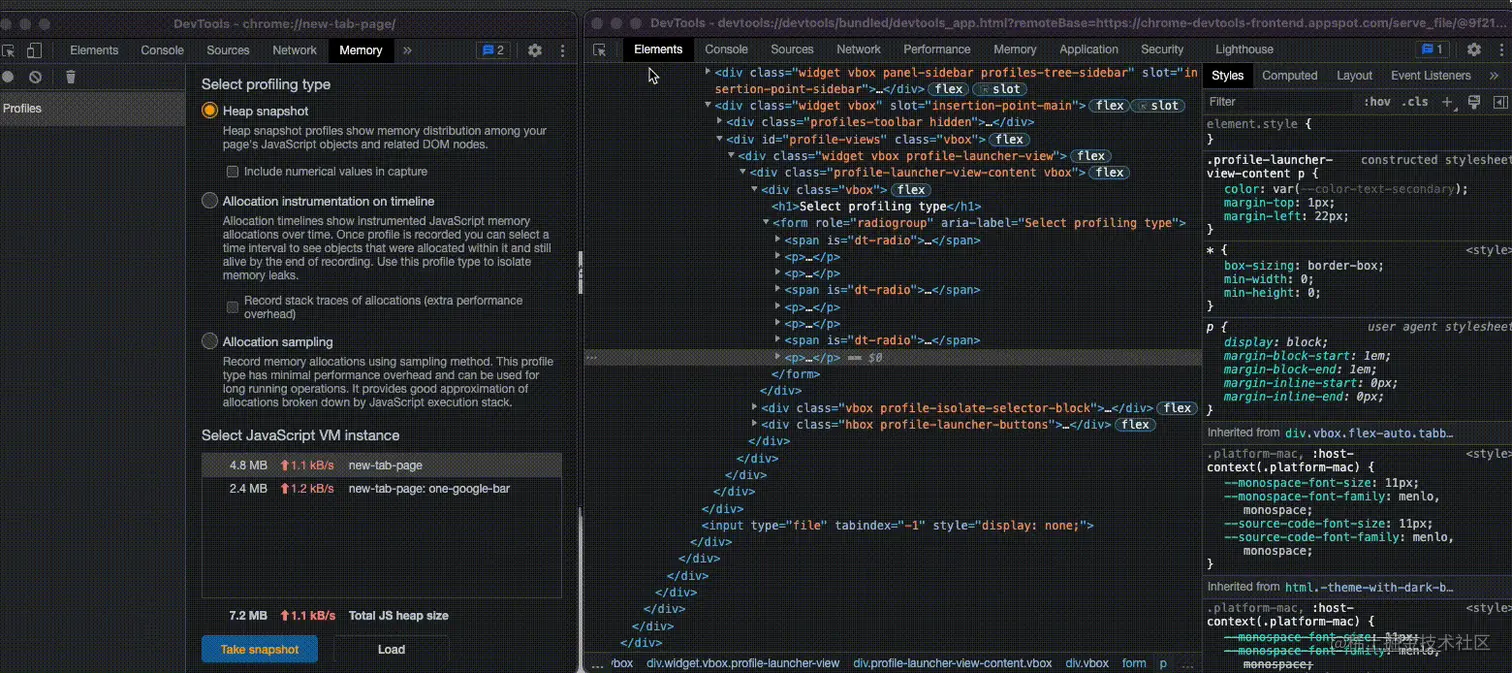Select Profiles item in left sidebar
Screen dimensions: 1512x673
pos(92,108)
